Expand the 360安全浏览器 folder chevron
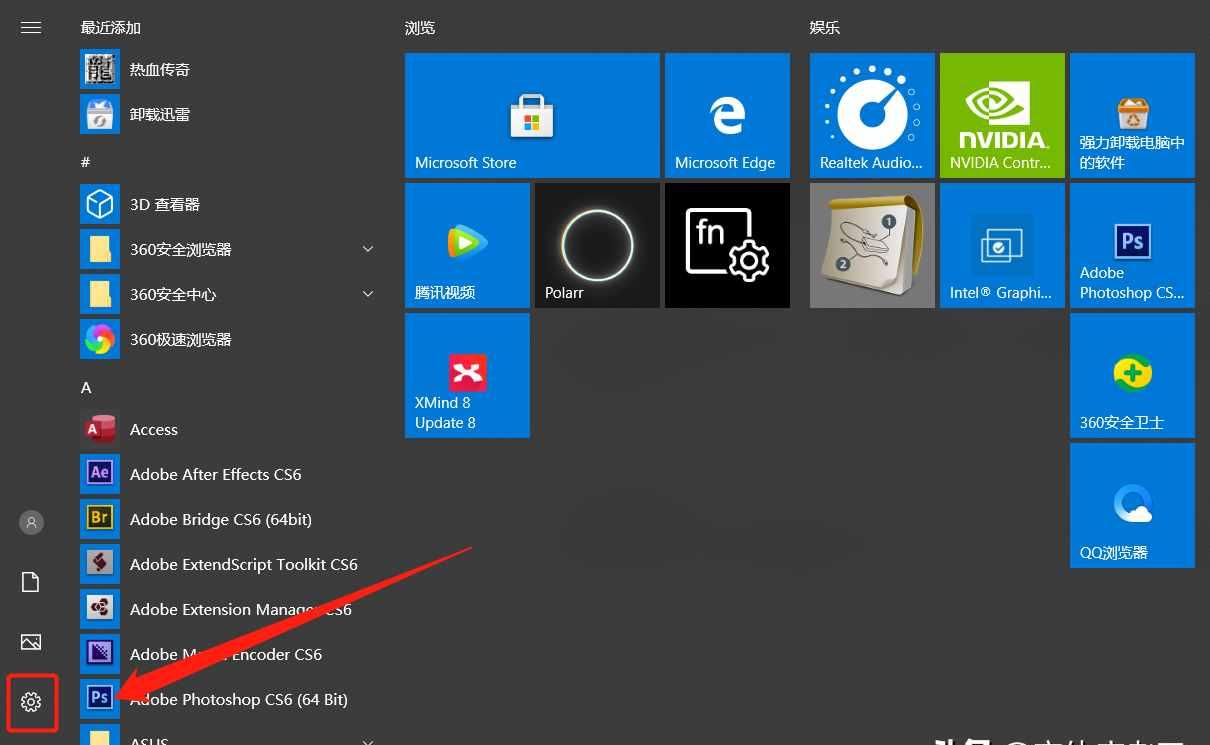The width and height of the screenshot is (1210, 745). coord(368,249)
